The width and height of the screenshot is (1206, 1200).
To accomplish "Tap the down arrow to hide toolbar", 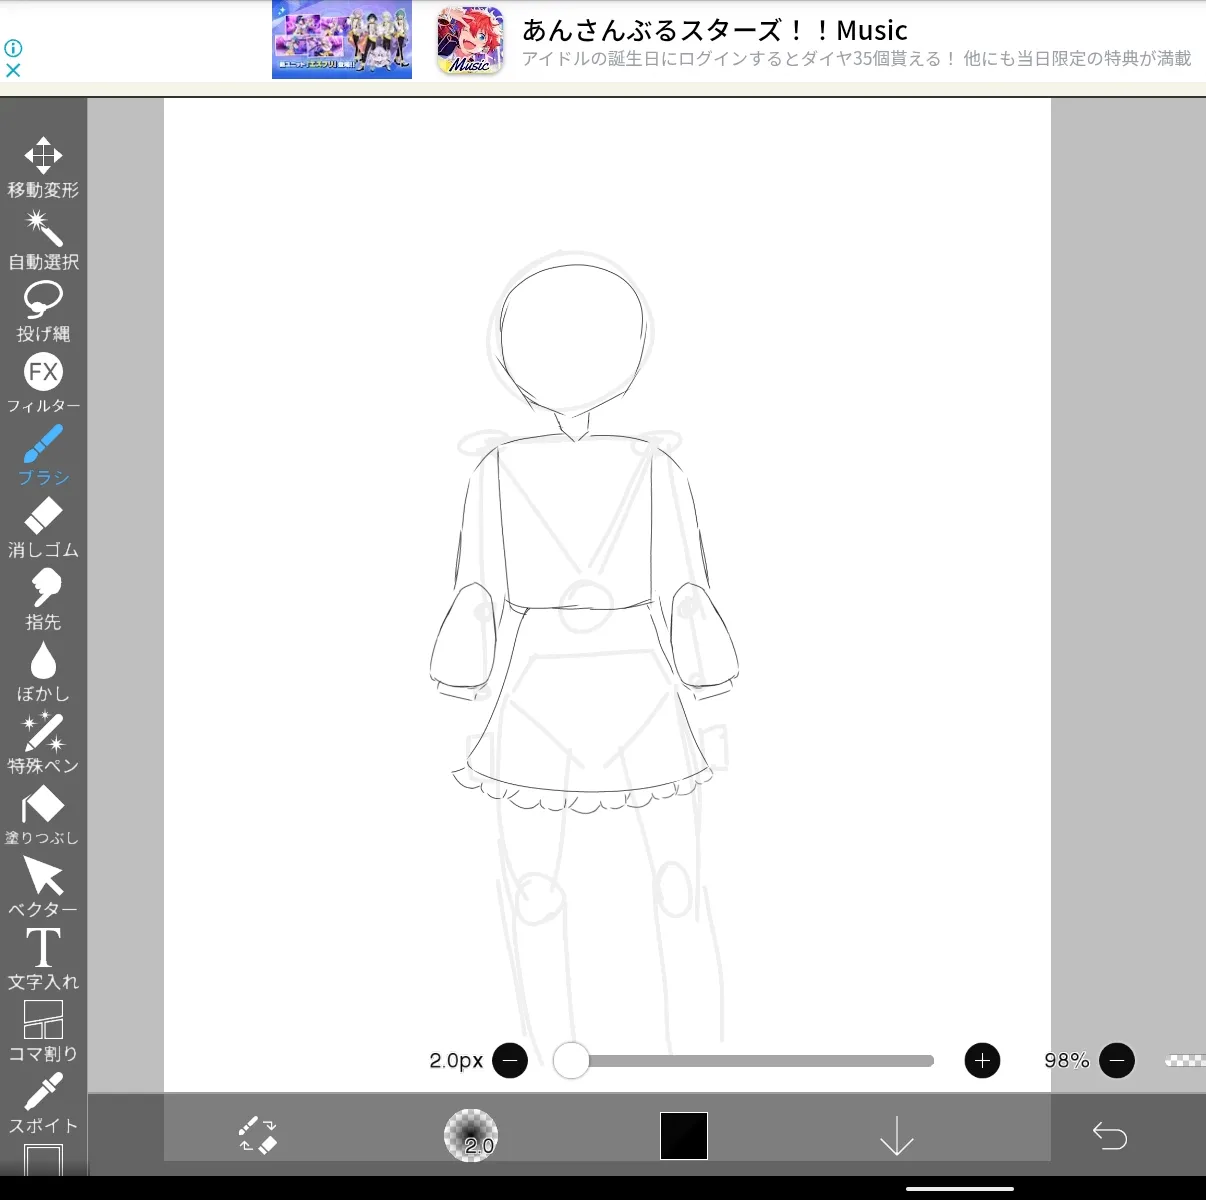I will point(897,1136).
